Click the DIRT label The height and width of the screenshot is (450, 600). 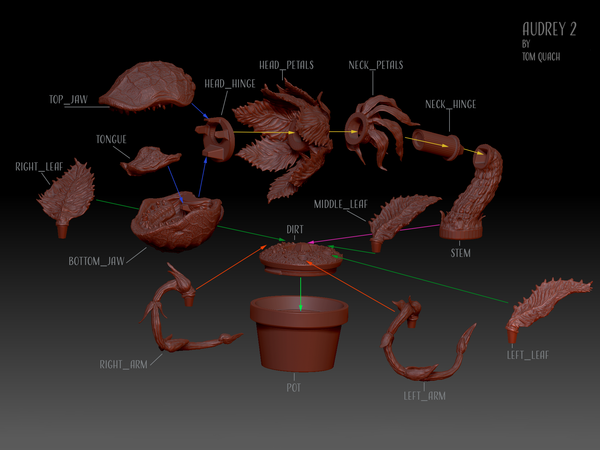pyautogui.click(x=295, y=229)
